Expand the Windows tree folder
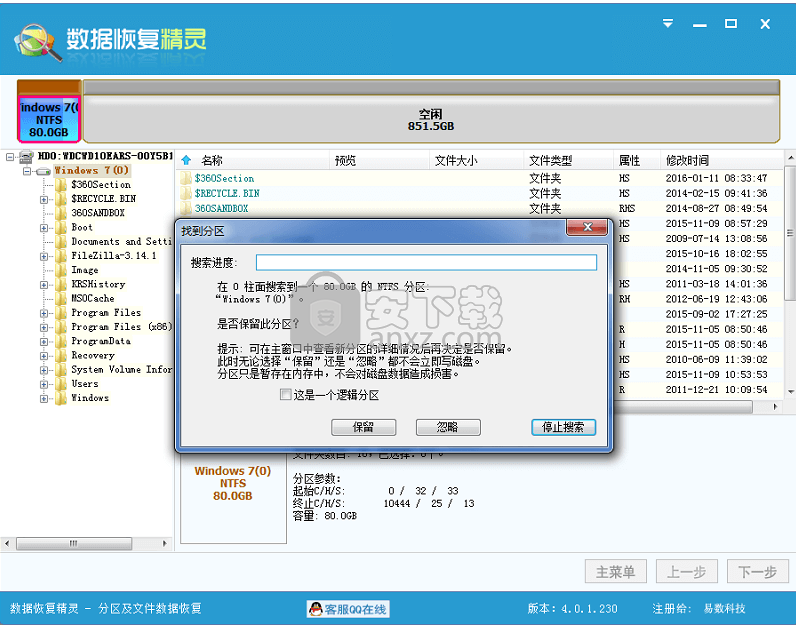Screen dimensions: 796x626 point(44,399)
